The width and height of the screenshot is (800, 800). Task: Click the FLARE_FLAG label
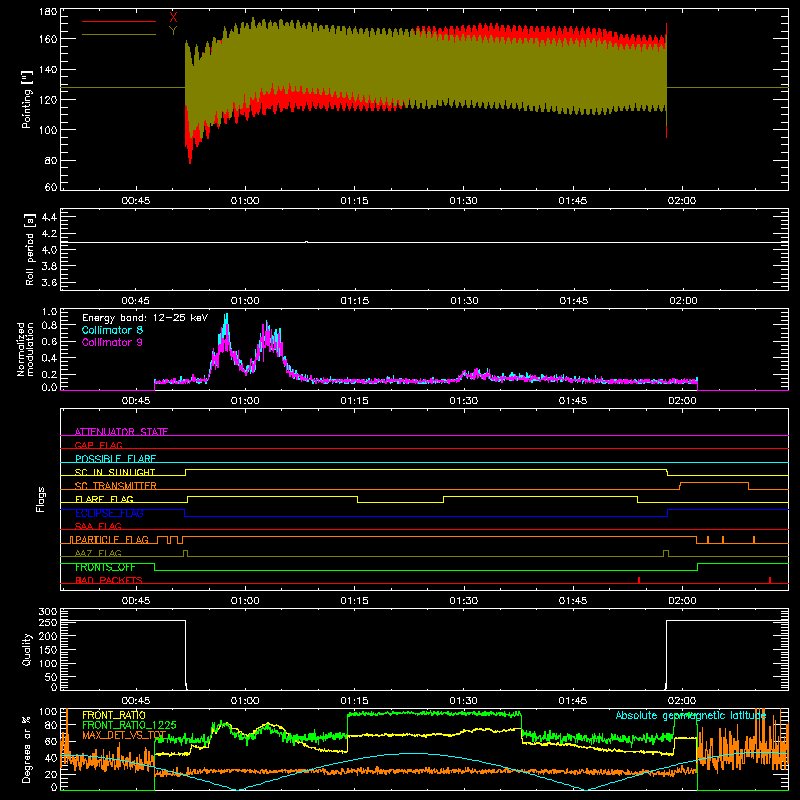coord(104,499)
